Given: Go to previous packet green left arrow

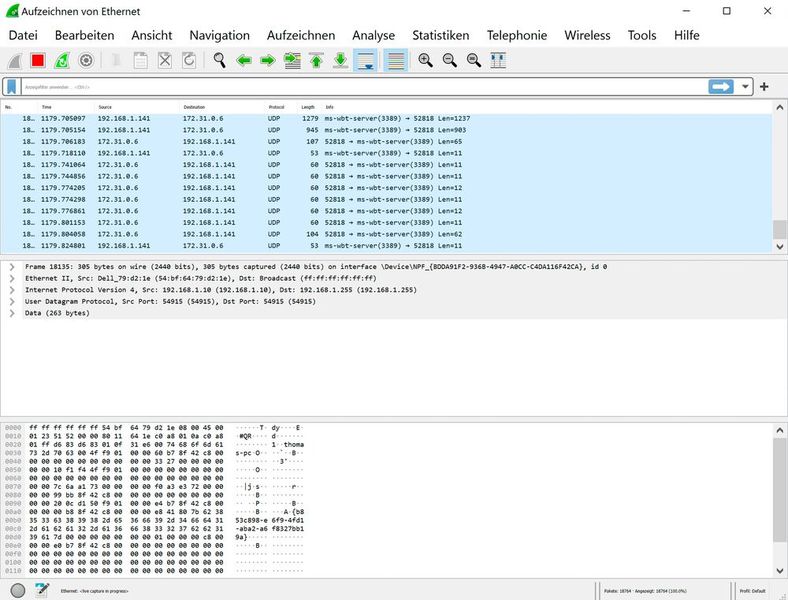Looking at the screenshot, I should point(244,60).
